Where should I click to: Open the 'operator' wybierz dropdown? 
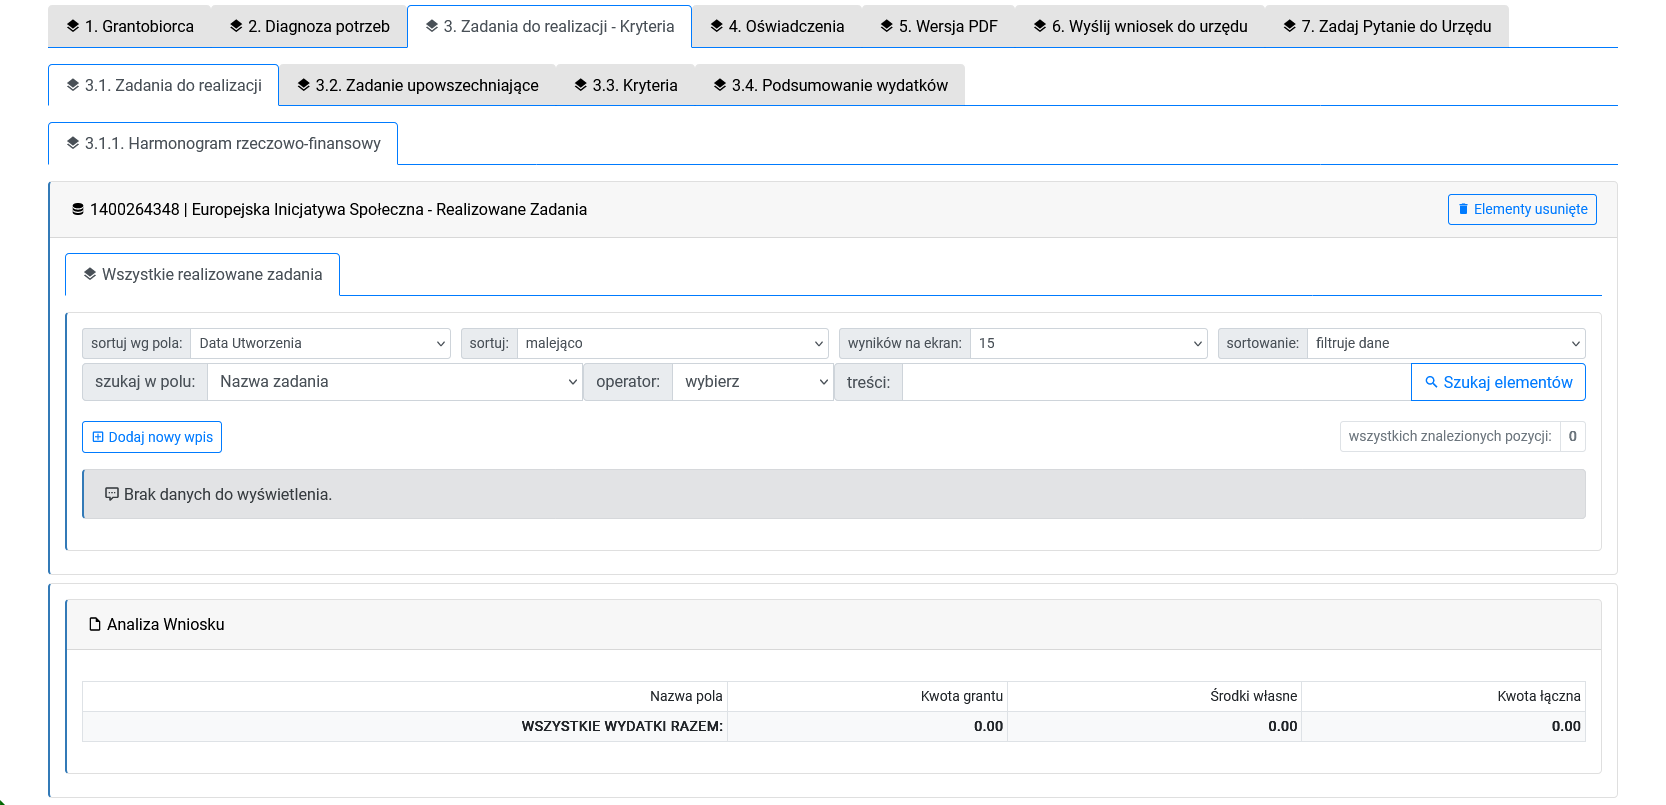(752, 382)
